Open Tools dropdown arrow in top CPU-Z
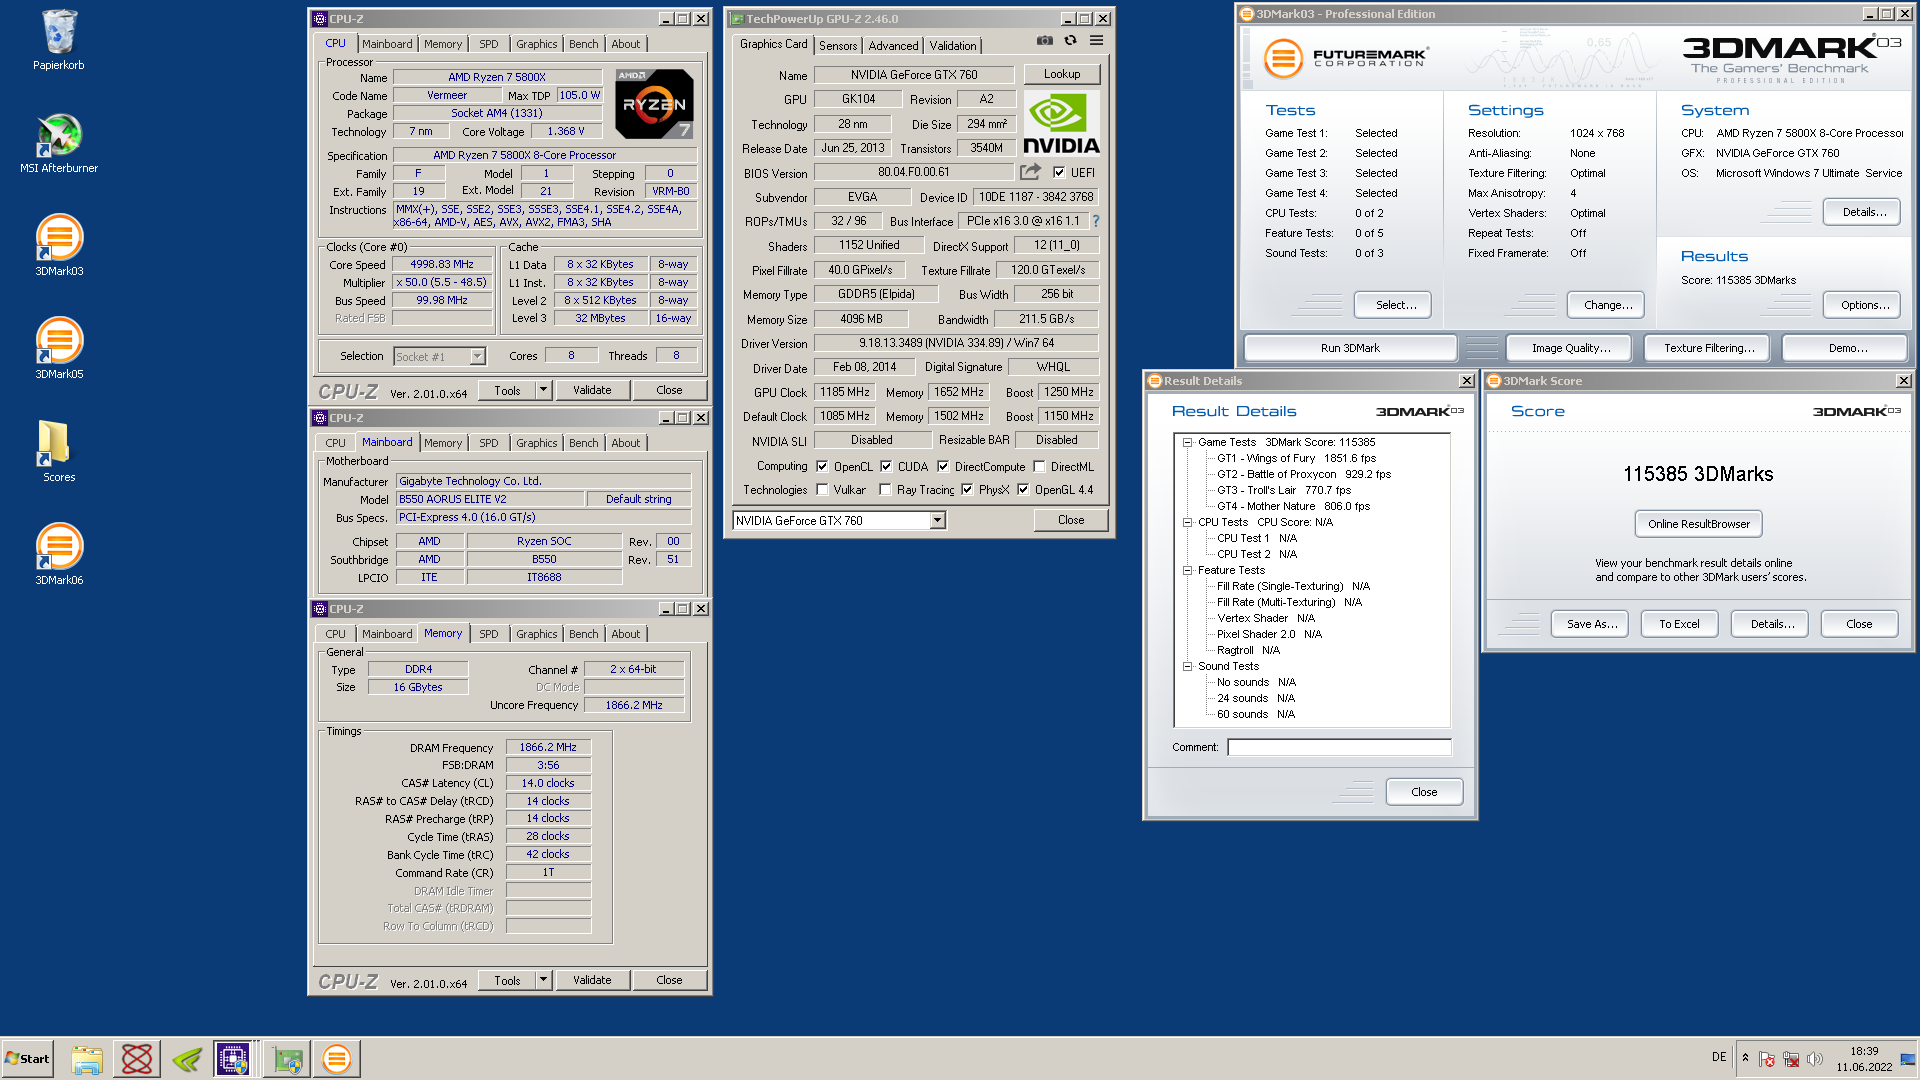 click(x=543, y=390)
